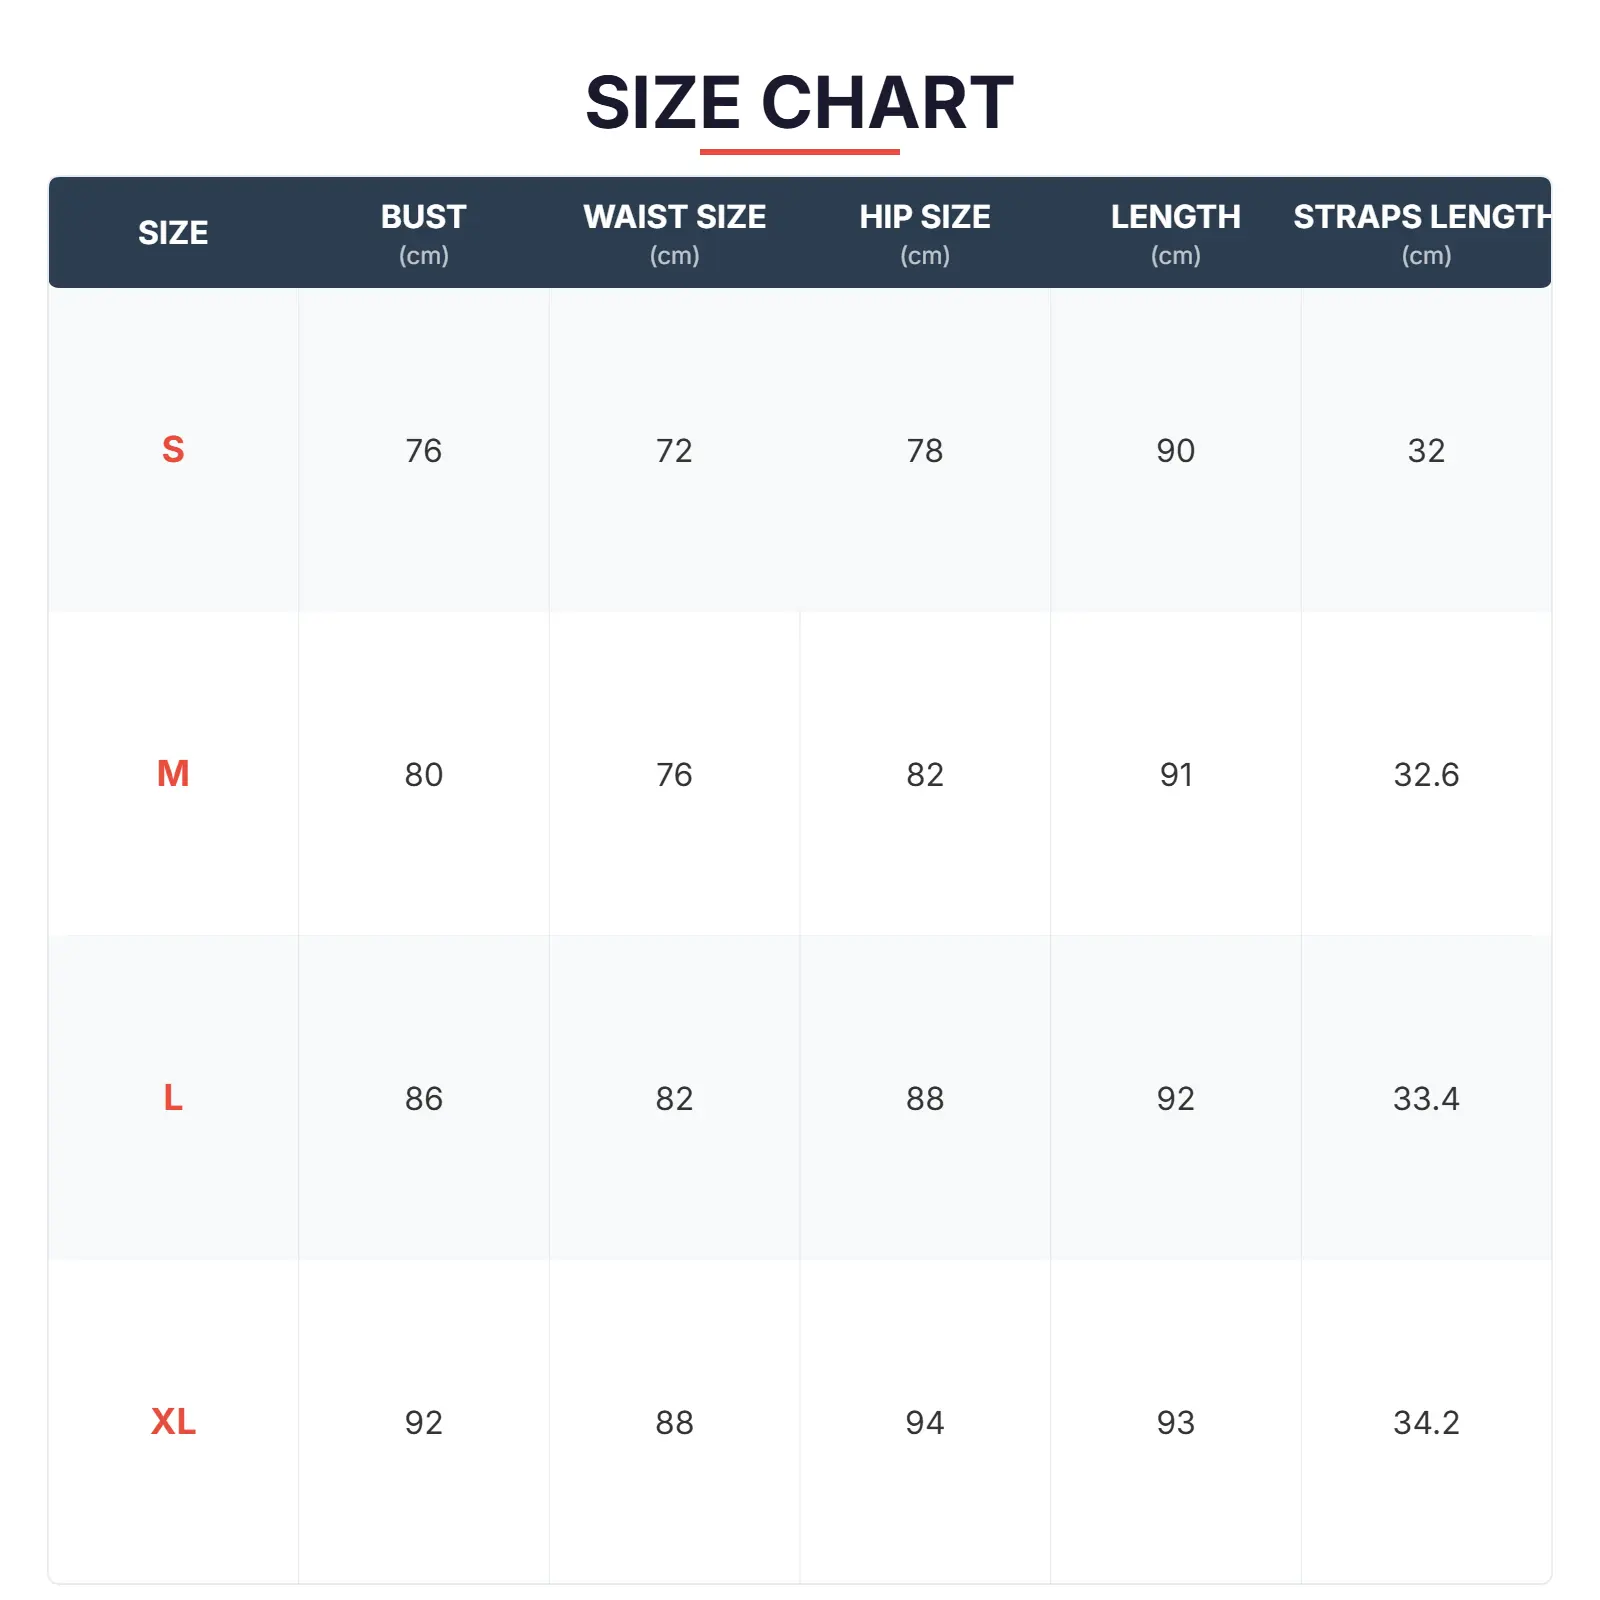
Task: Click straps length value 34.2
Action: (x=1426, y=1423)
